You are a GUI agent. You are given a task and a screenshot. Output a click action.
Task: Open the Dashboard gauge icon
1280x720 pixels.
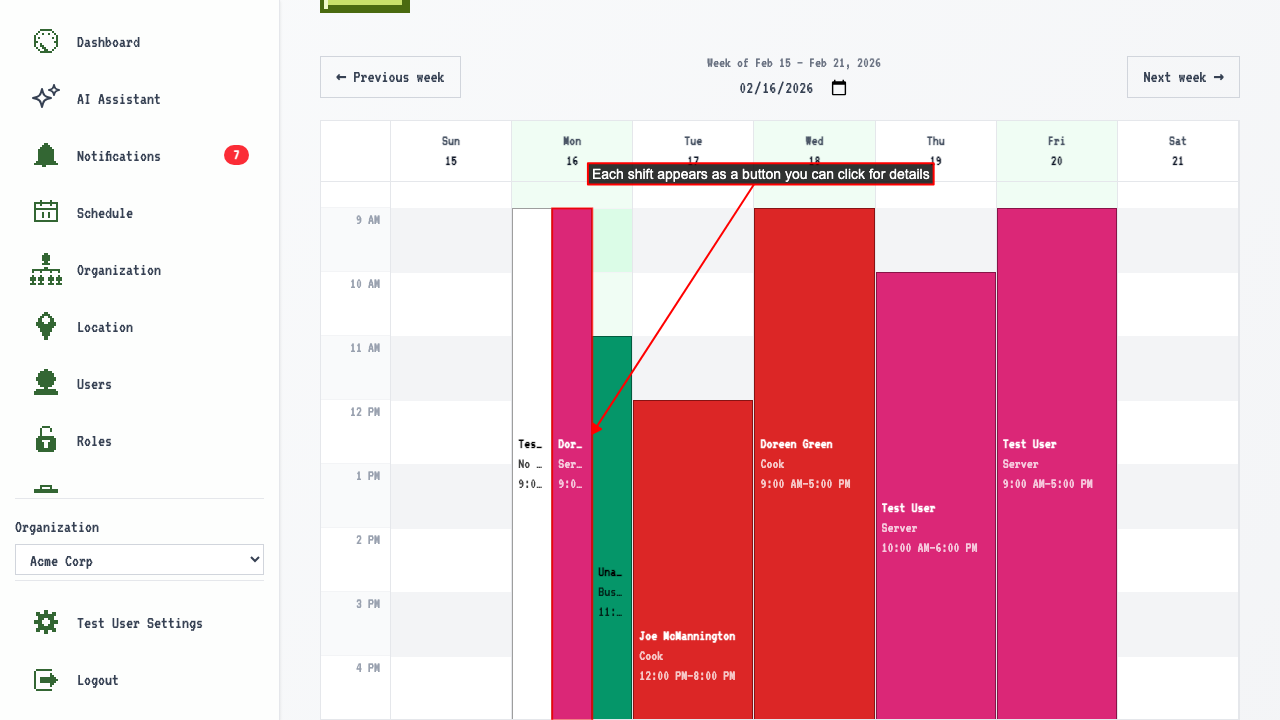click(46, 42)
